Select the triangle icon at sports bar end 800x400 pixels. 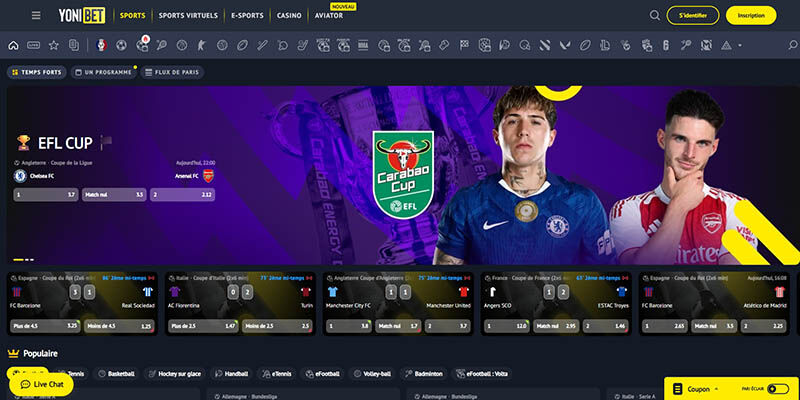727,45
